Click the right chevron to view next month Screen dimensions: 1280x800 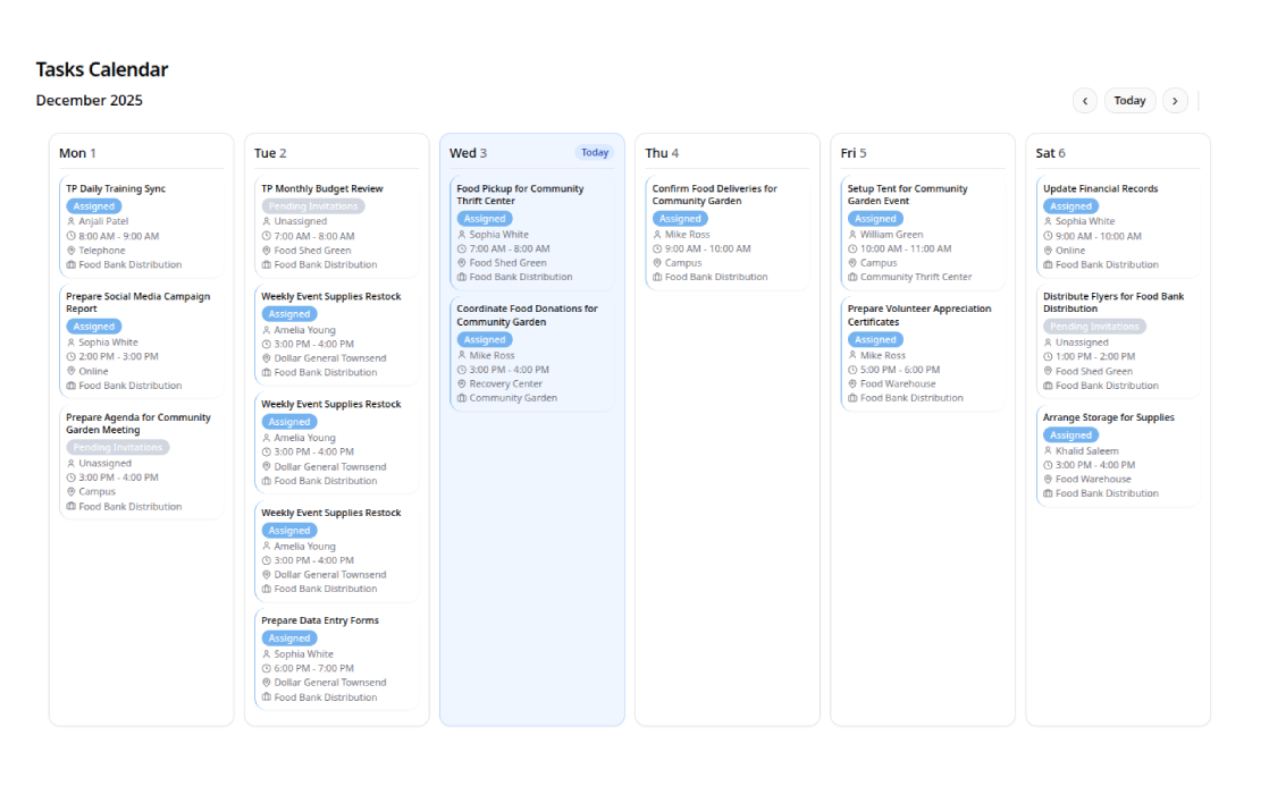pos(1175,100)
